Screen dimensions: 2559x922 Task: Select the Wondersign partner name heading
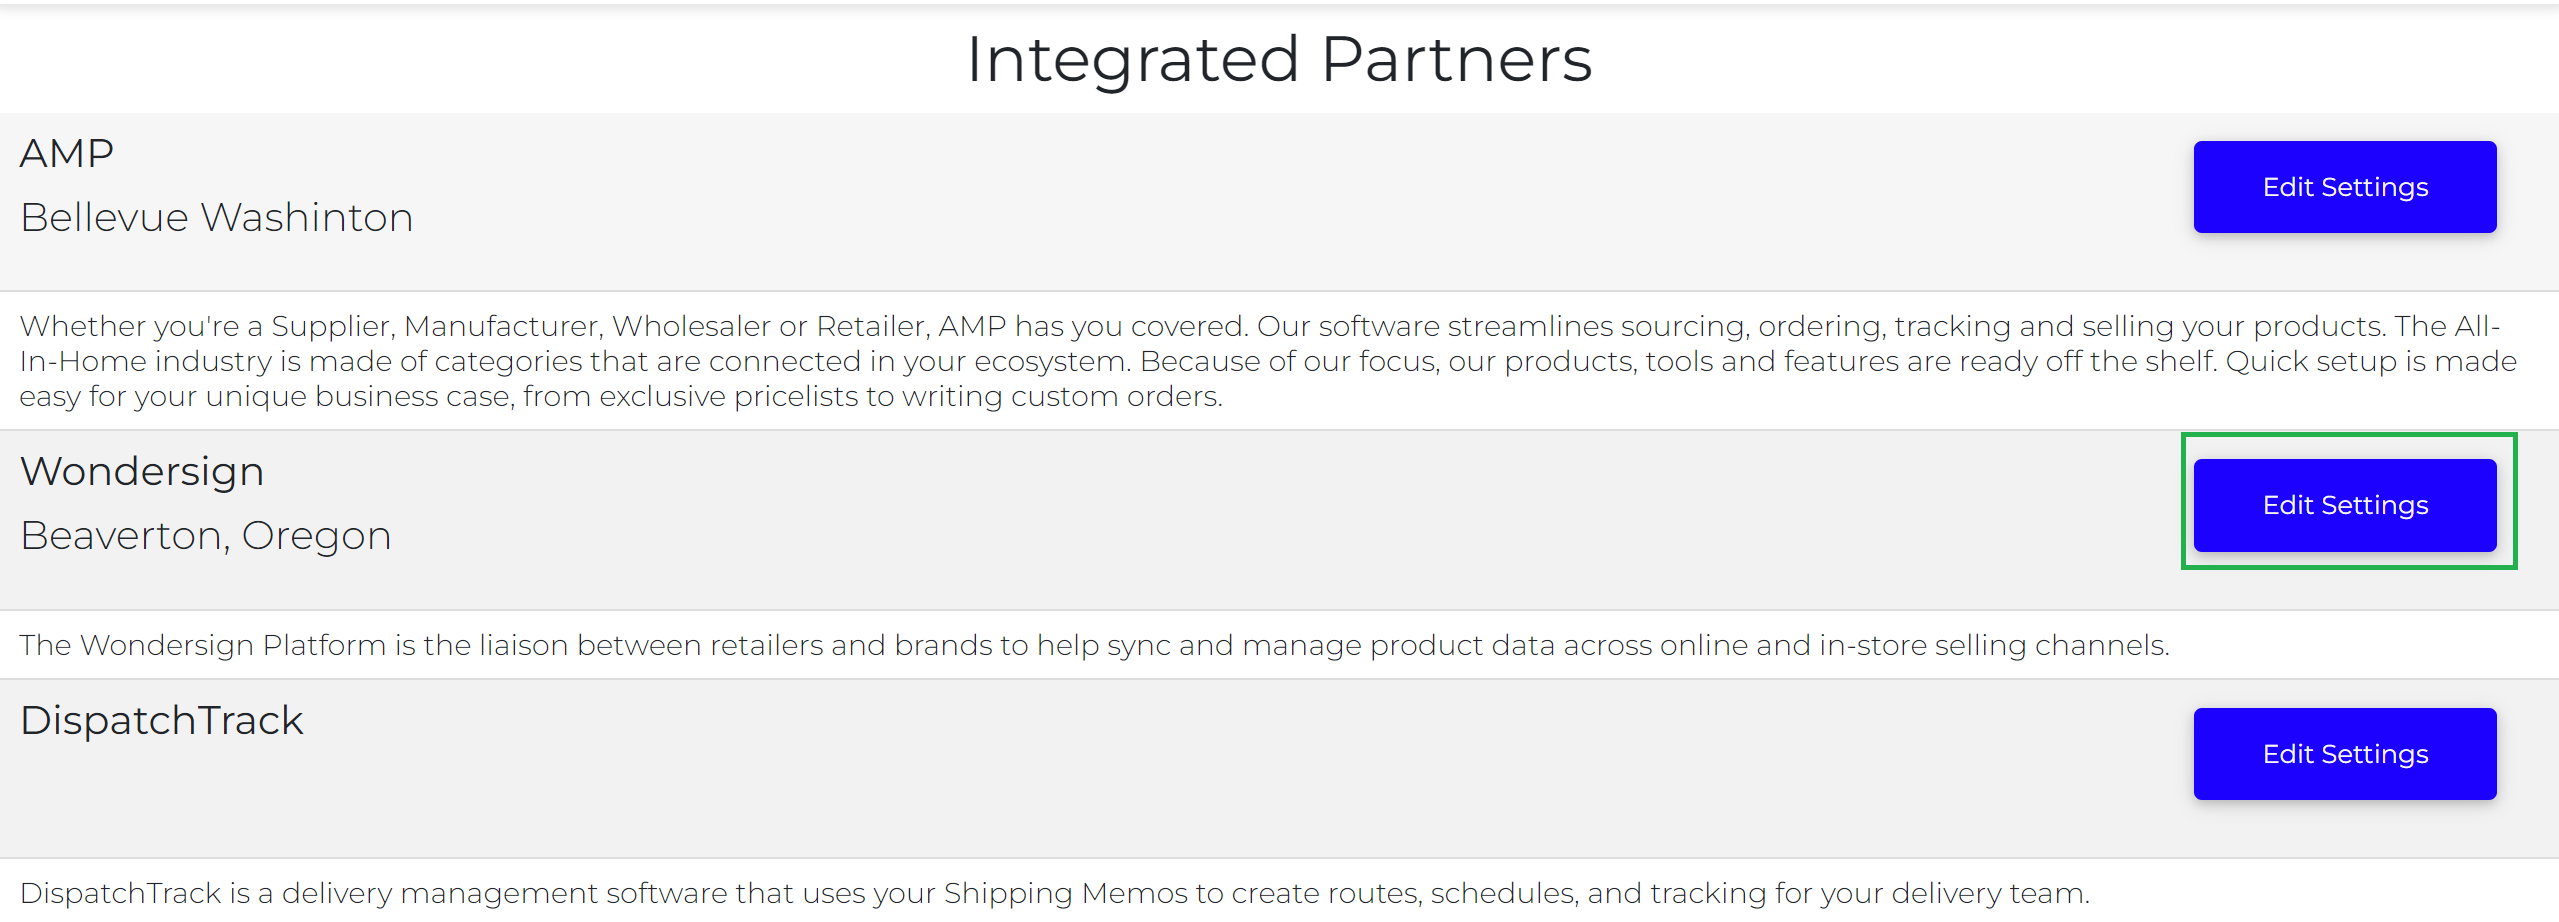pyautogui.click(x=142, y=472)
